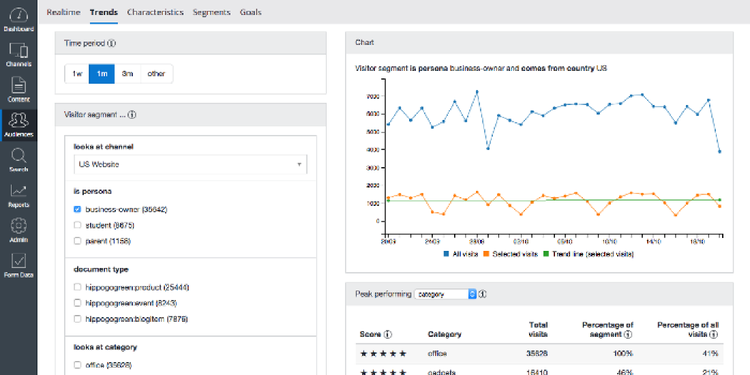Viewport: 750px width, 375px height.
Task: Check the hippogogreen:event document type
Action: (x=77, y=303)
